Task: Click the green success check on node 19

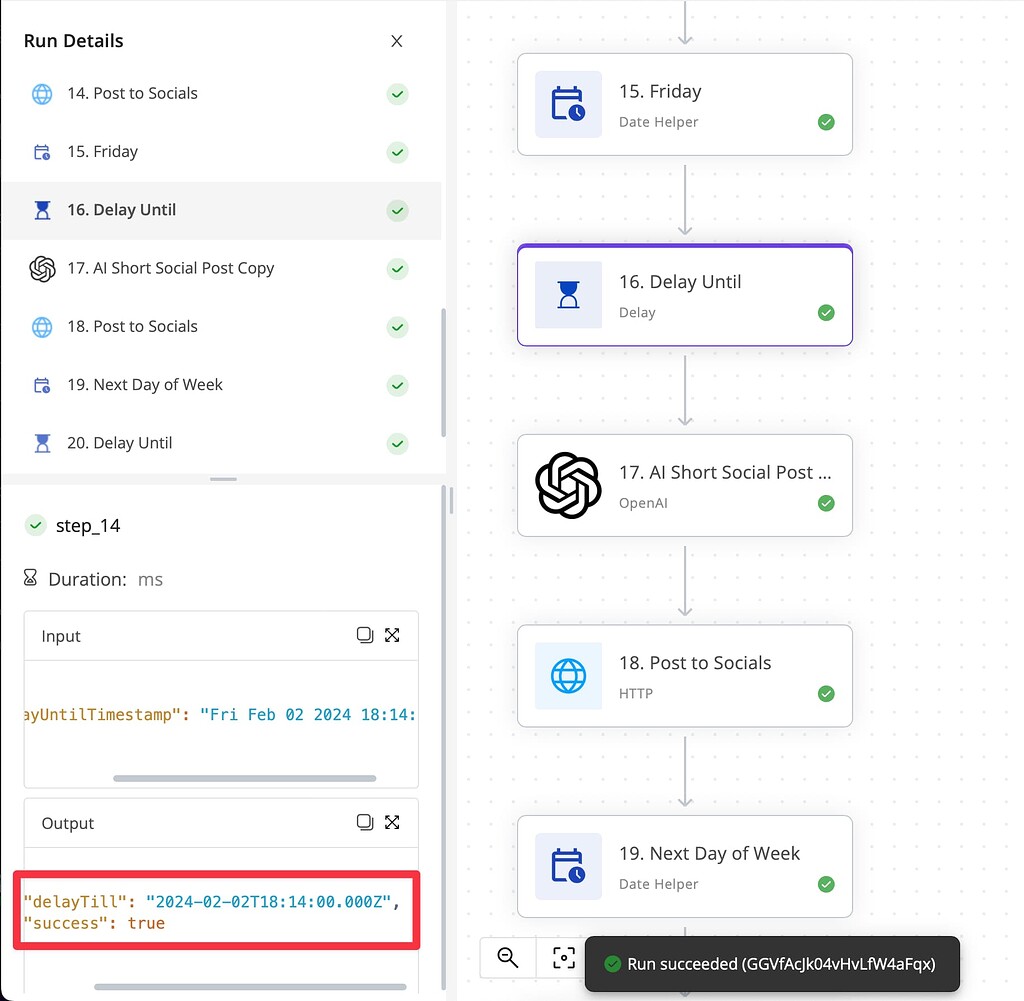Action: (x=826, y=884)
